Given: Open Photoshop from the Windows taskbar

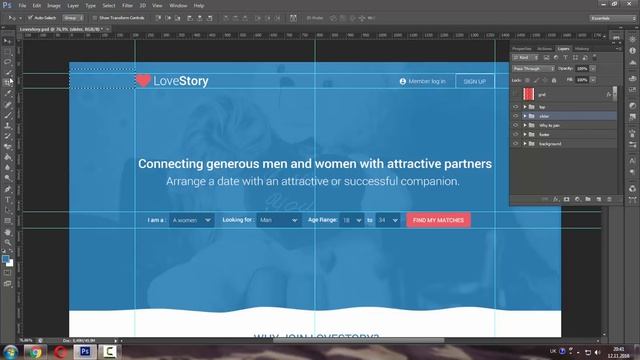Looking at the screenshot, I should [x=85, y=351].
